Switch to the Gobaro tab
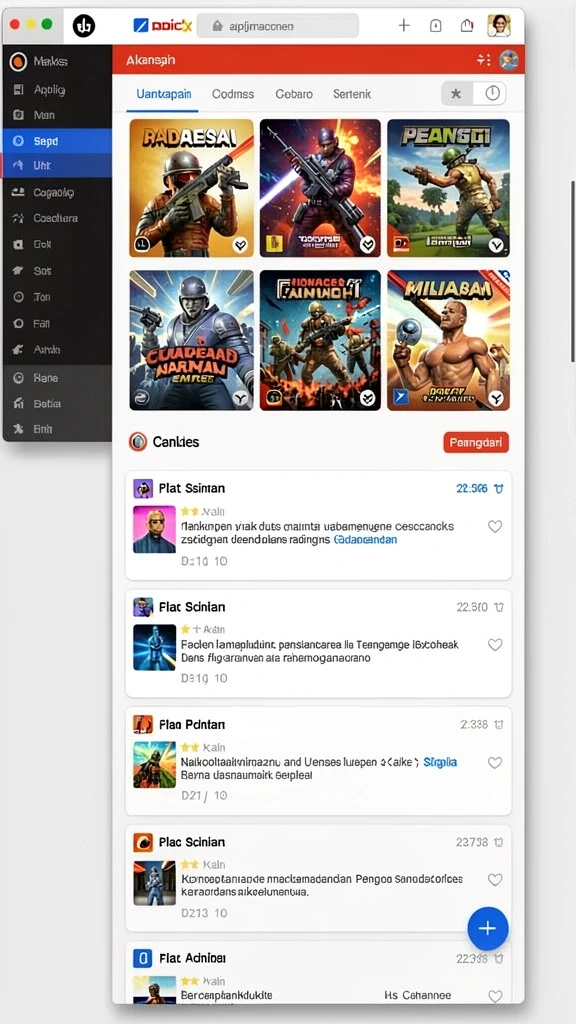Viewport: 576px width, 1024px height. point(294,94)
